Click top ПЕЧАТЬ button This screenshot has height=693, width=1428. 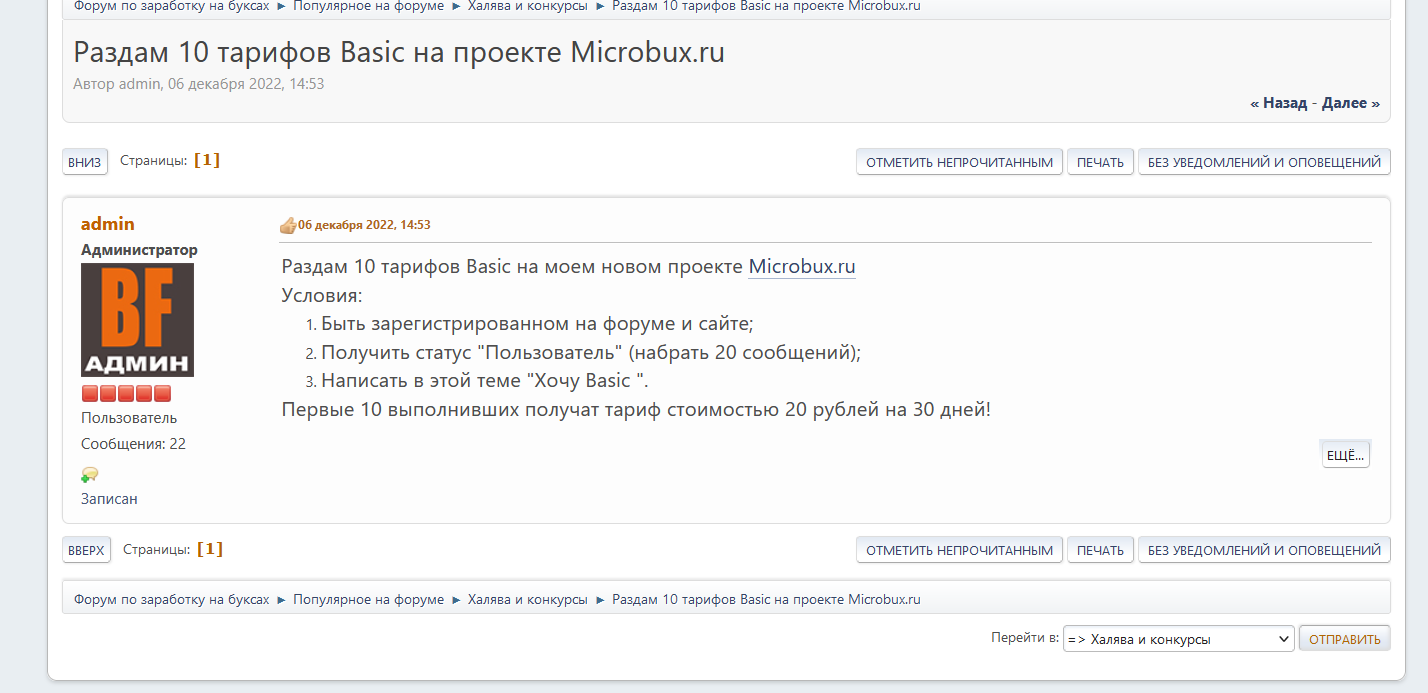click(1101, 162)
